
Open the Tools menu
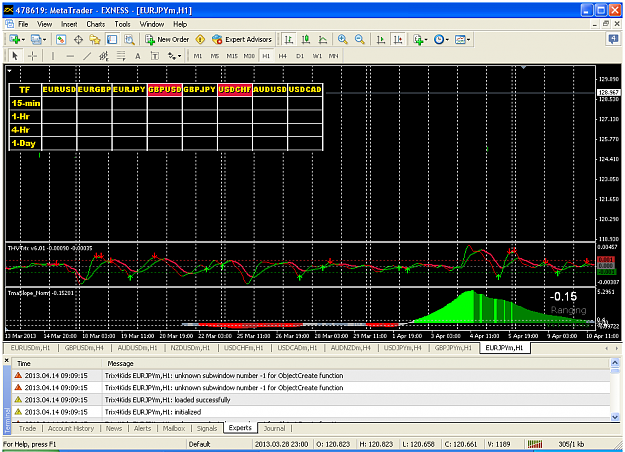pos(122,24)
